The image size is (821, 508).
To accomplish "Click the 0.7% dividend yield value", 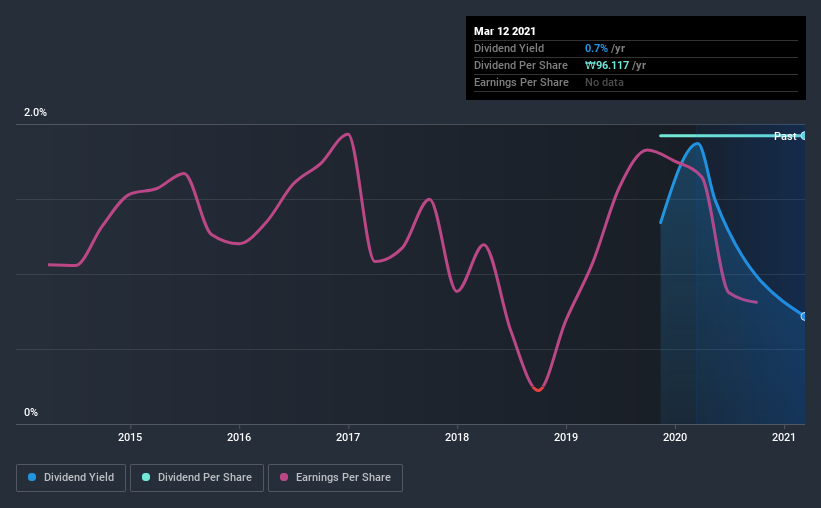I will pos(596,48).
